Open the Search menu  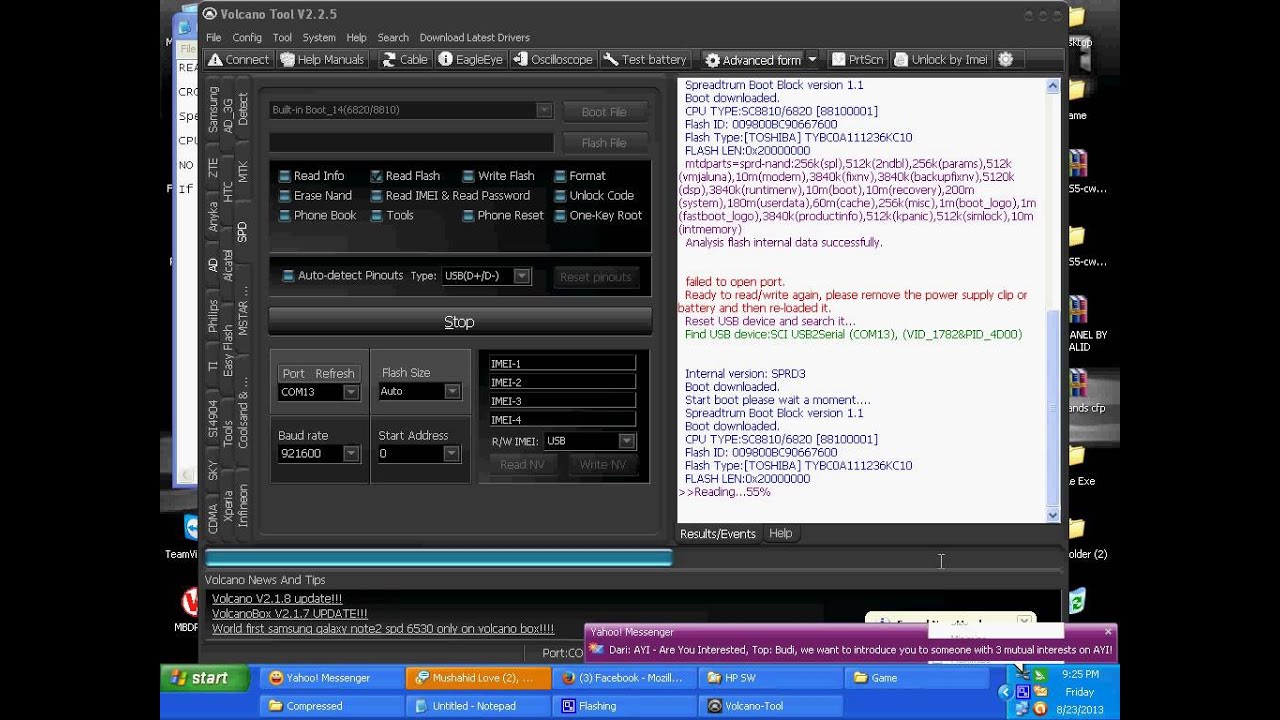[393, 38]
